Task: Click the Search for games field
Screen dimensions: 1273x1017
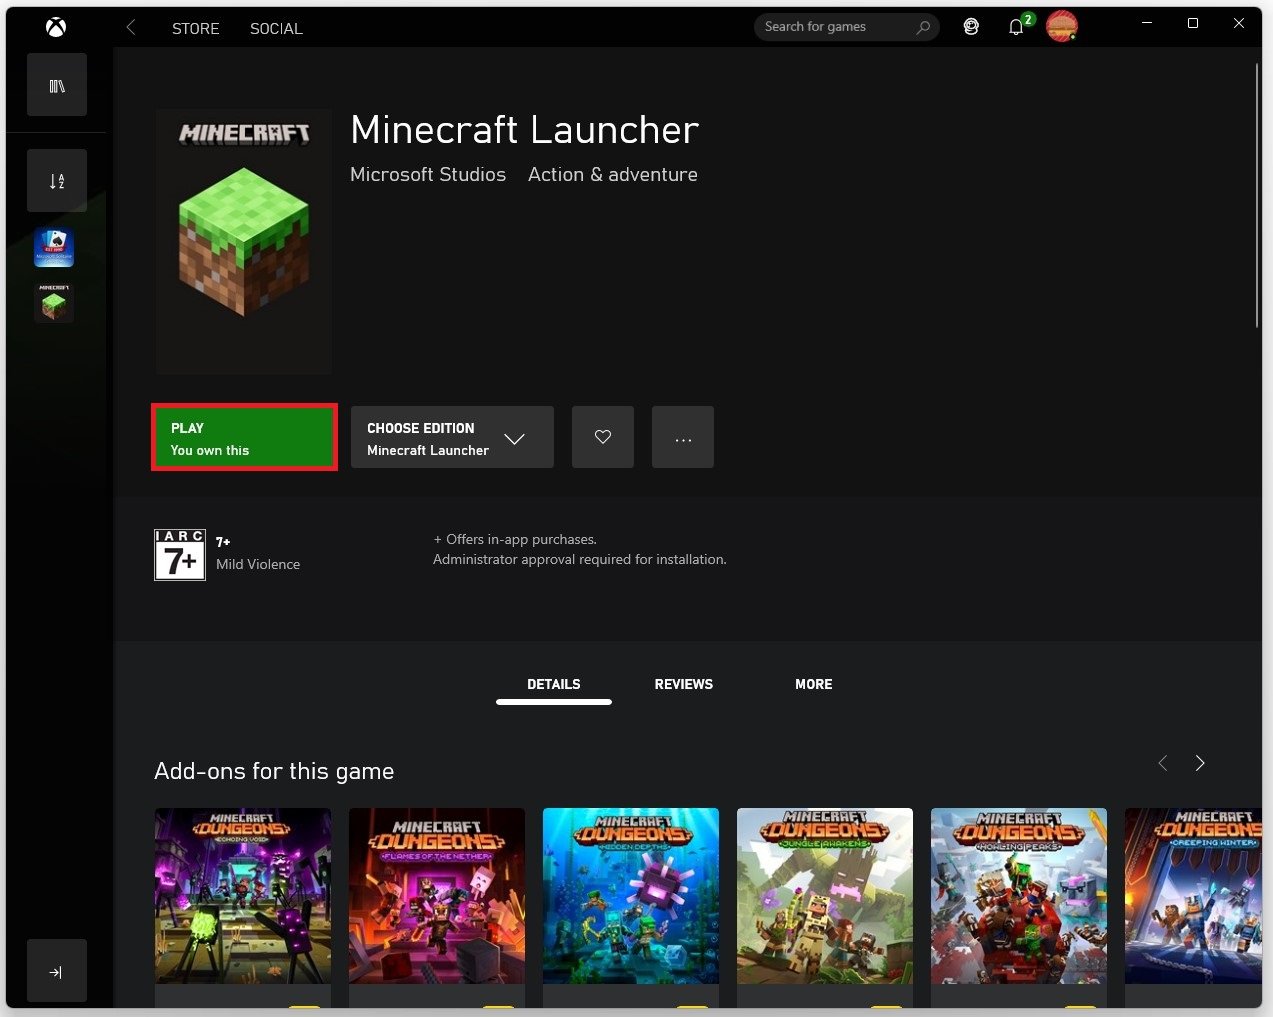Action: pos(846,27)
